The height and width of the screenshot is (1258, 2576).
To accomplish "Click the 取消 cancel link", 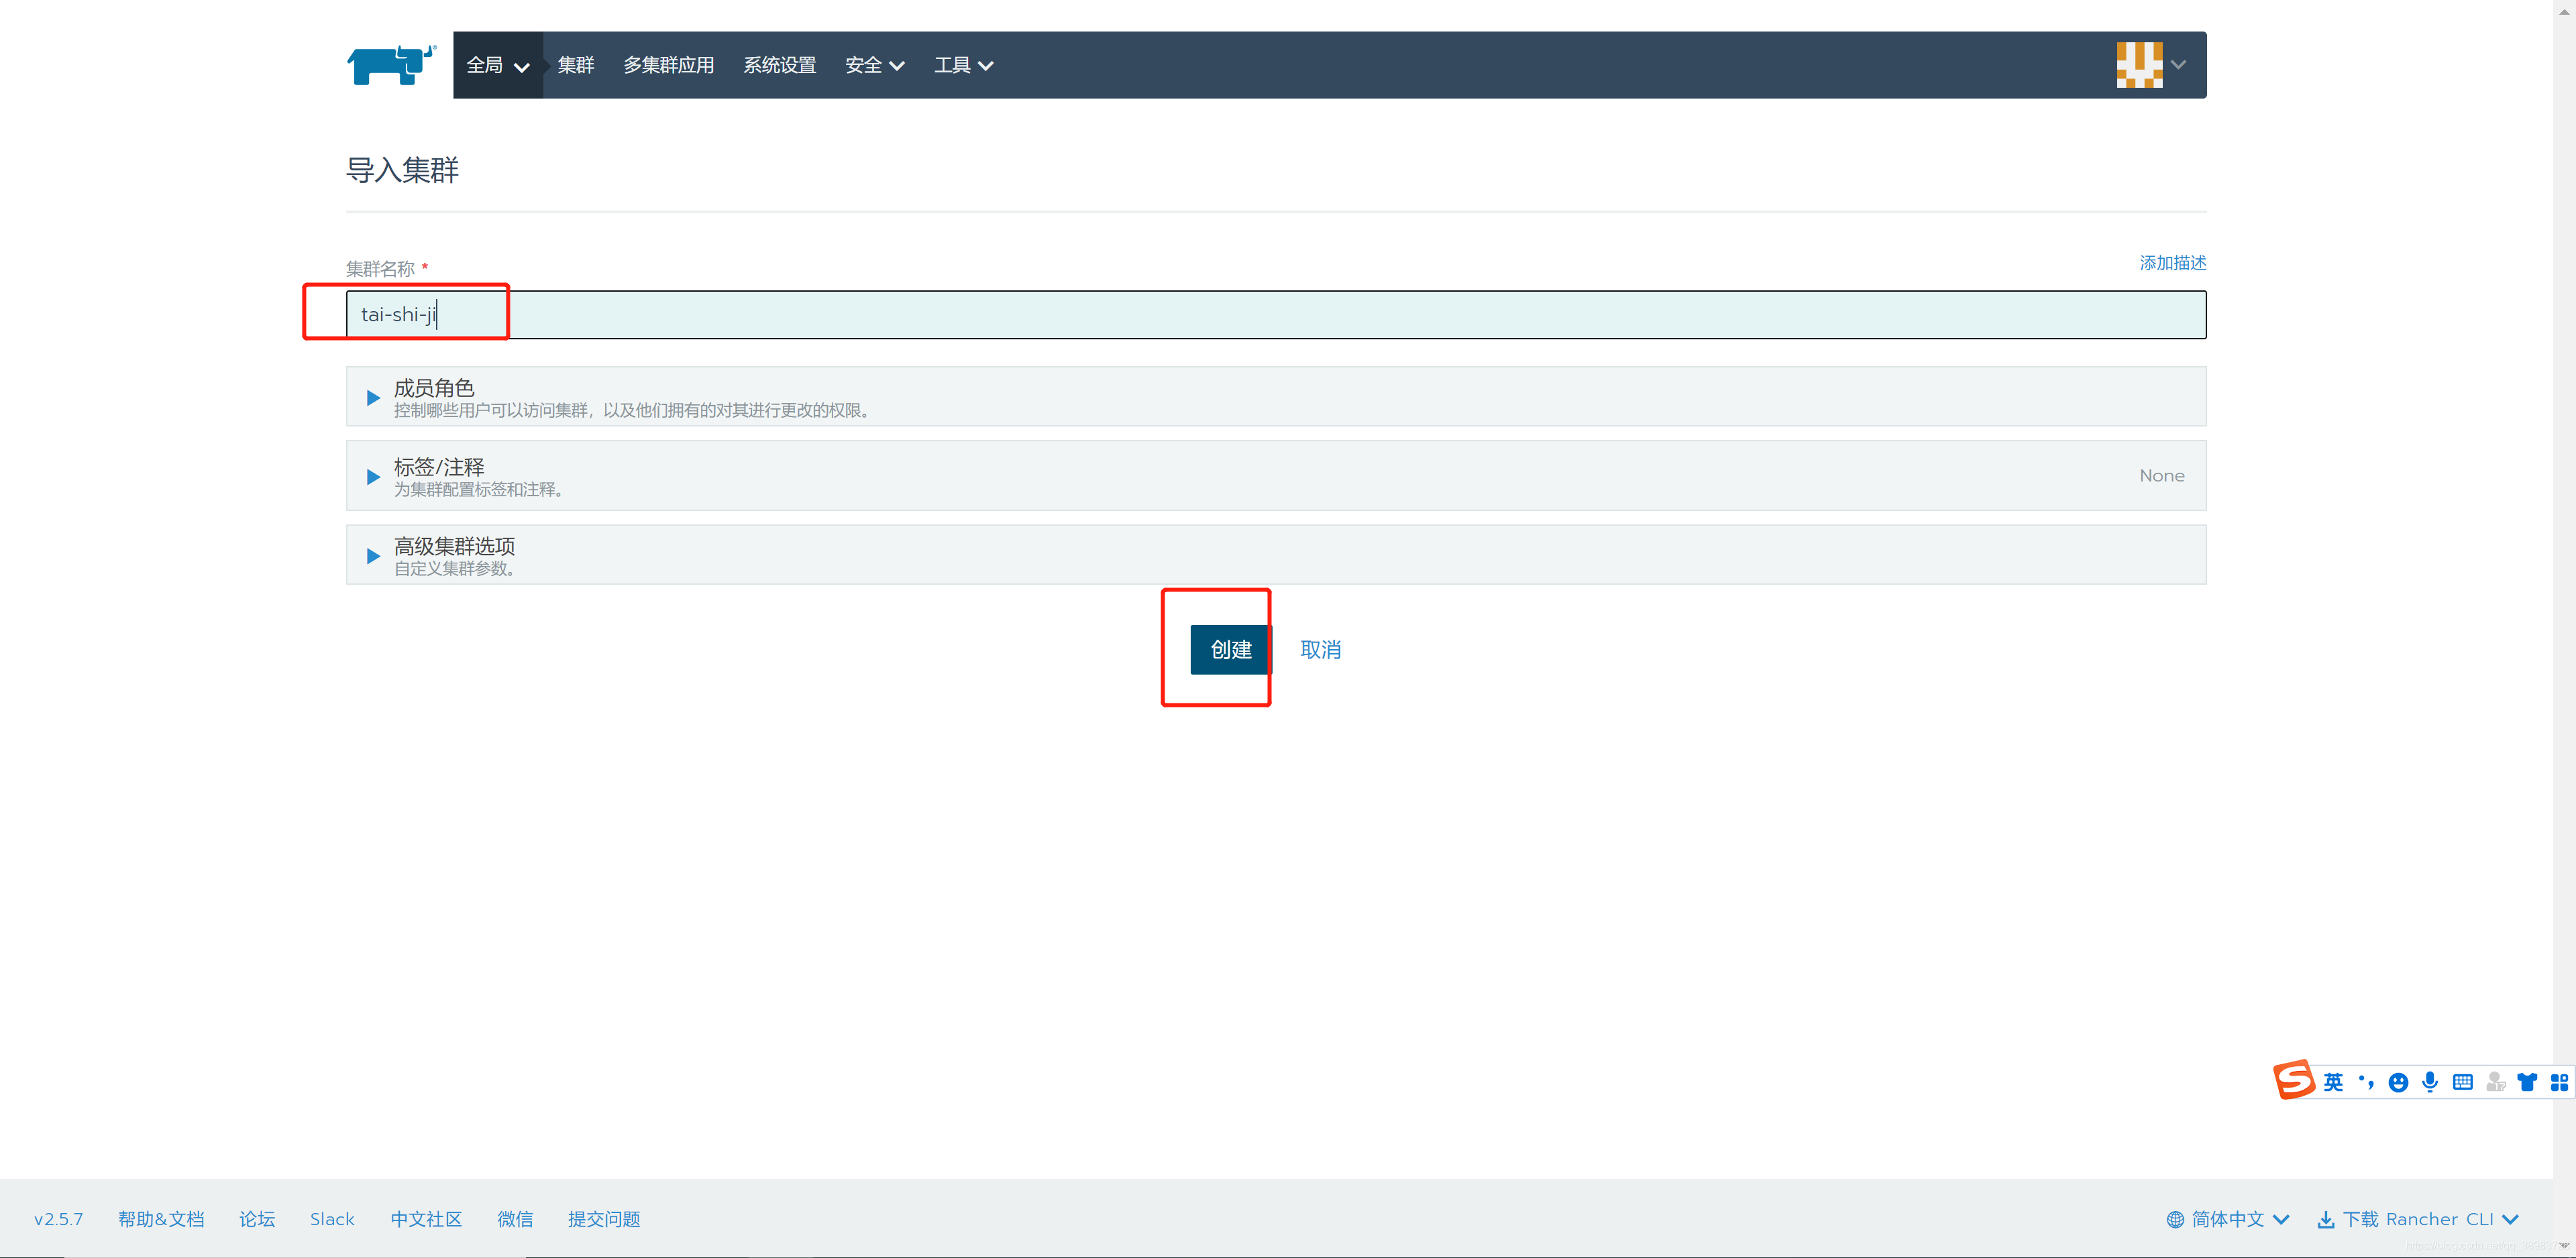I will [1321, 650].
